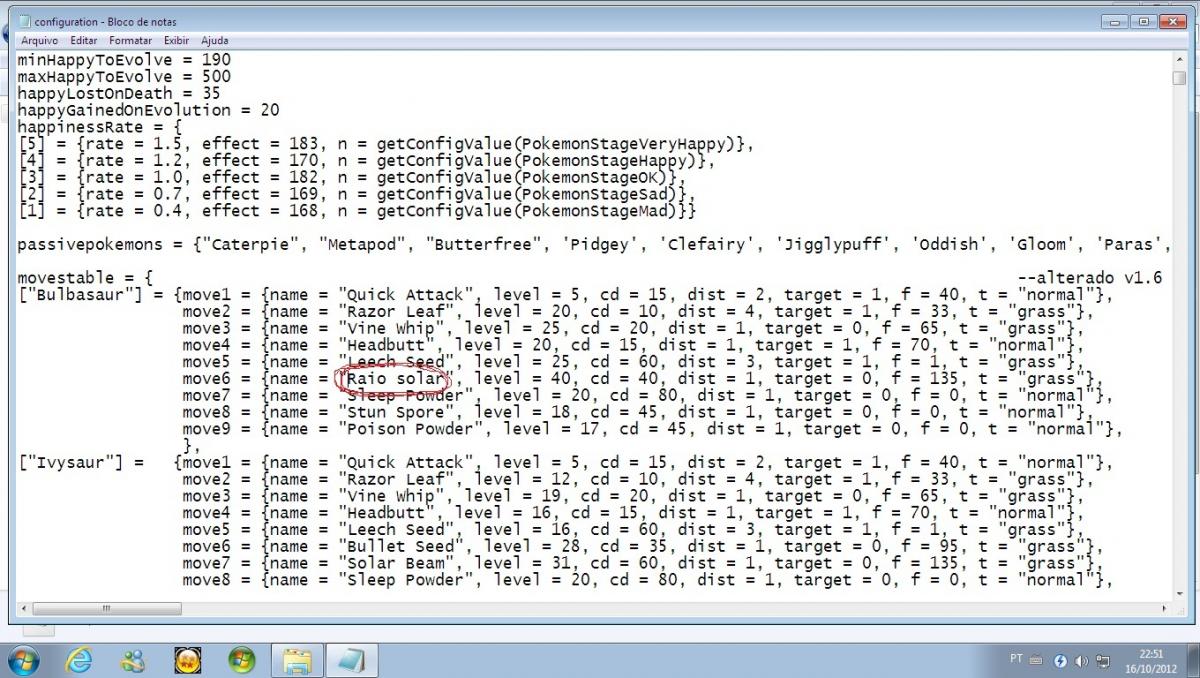Click the line 'happyLostOnDeath = 35'
The height and width of the screenshot is (678, 1200).
pyautogui.click(x=119, y=94)
